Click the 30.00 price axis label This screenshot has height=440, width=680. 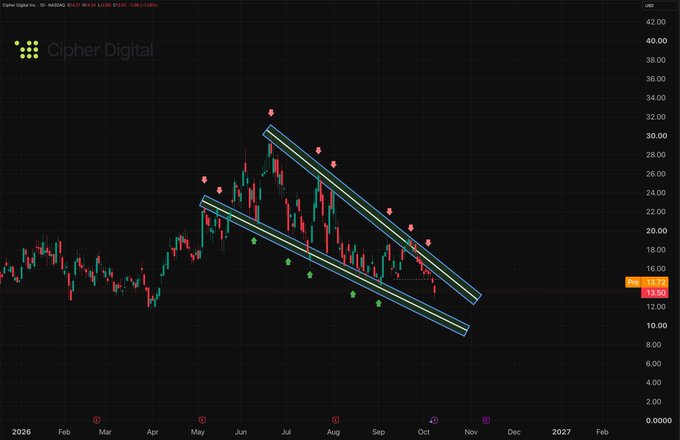tap(656, 136)
